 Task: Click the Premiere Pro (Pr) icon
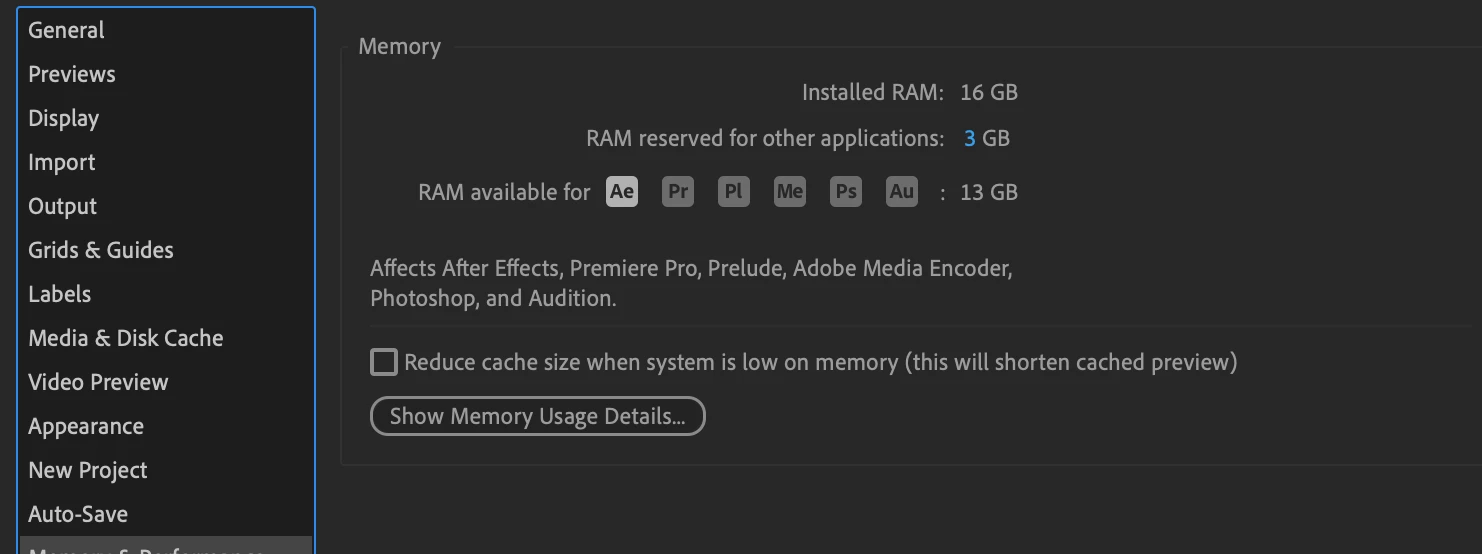click(x=678, y=191)
